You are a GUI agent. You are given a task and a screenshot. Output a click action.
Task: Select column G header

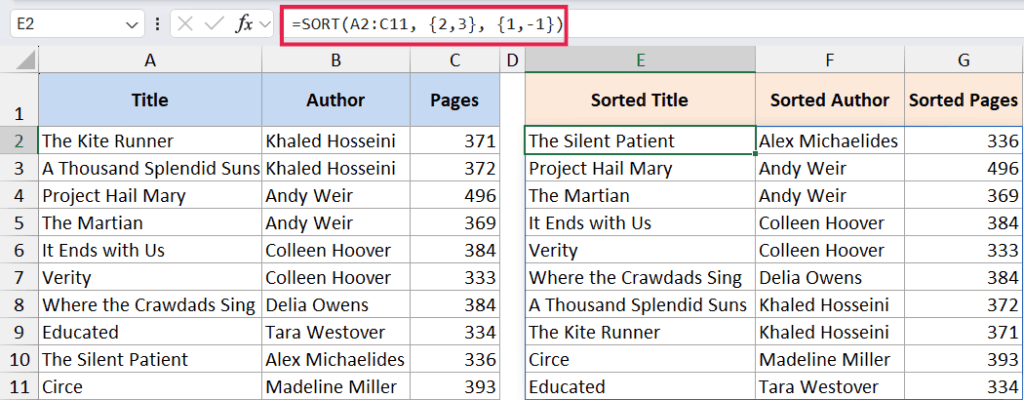point(964,60)
